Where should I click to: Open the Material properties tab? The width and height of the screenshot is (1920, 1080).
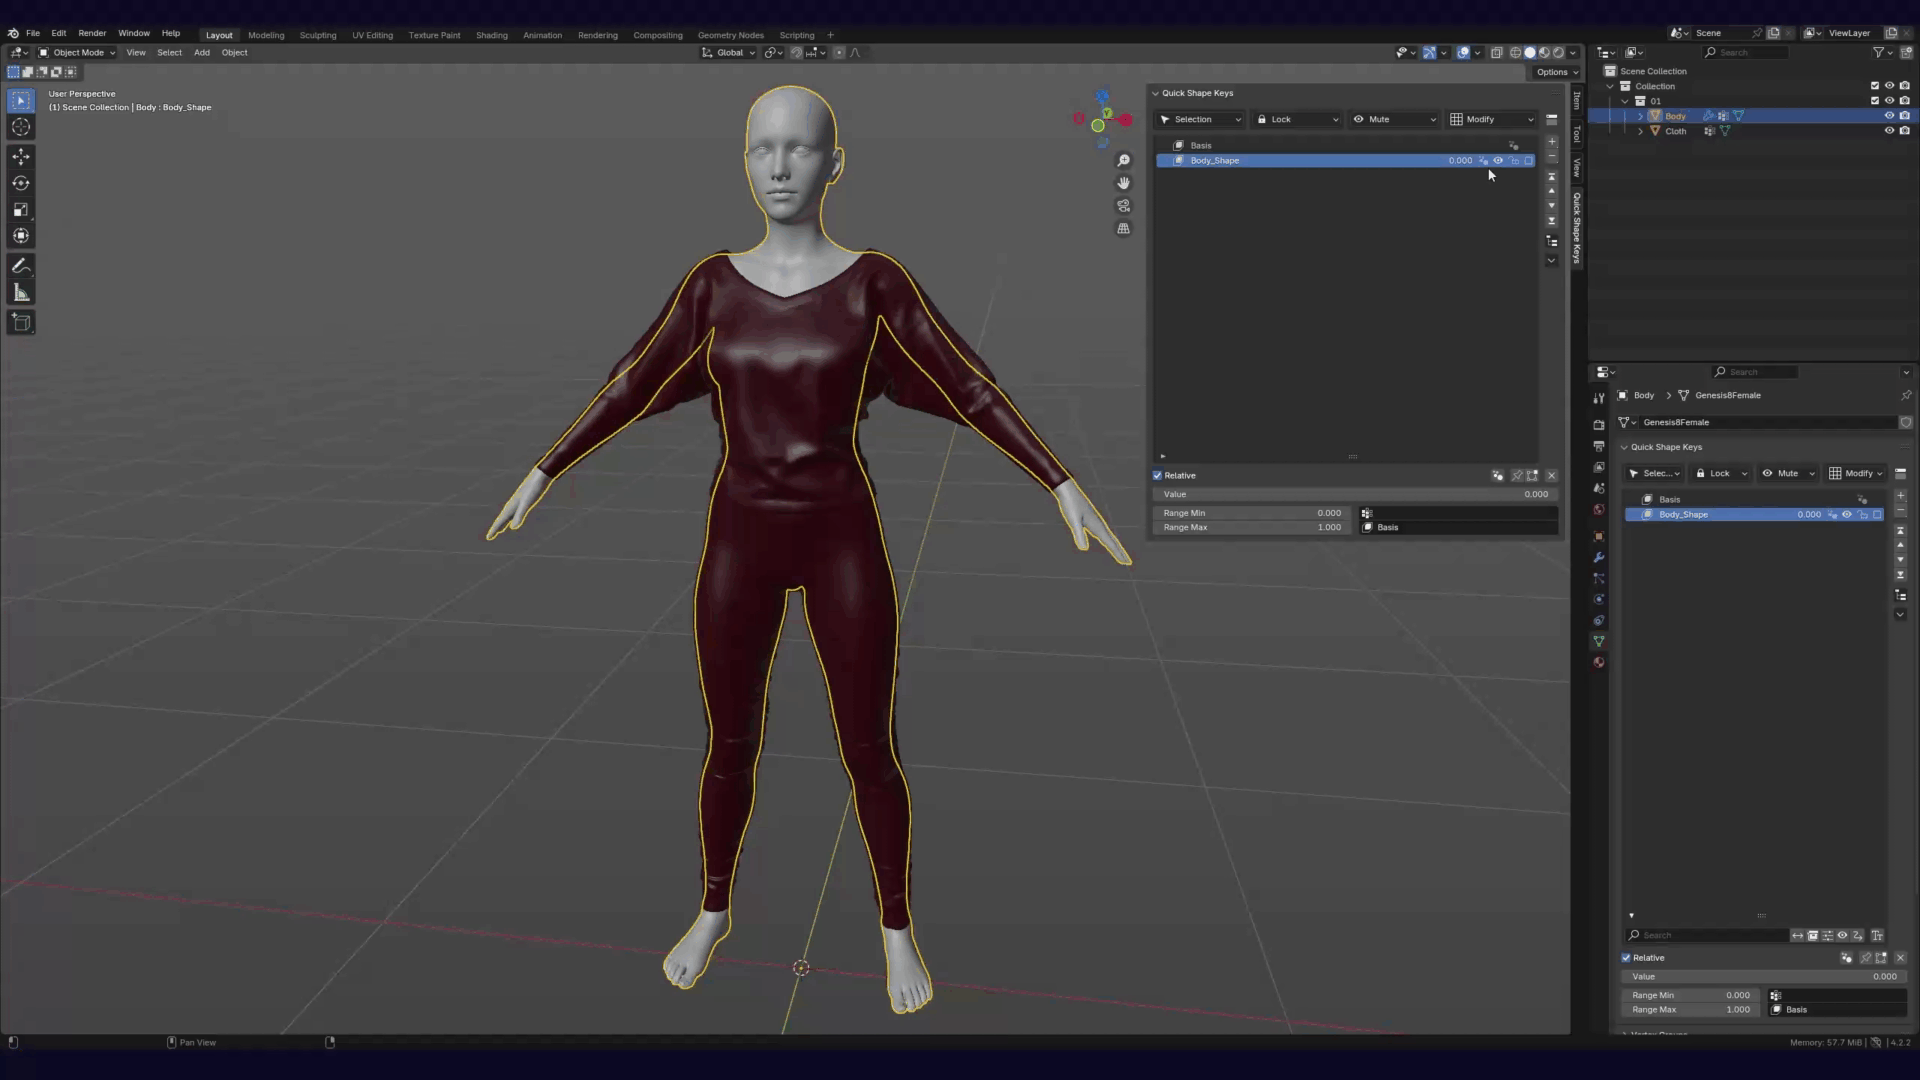pos(1599,662)
